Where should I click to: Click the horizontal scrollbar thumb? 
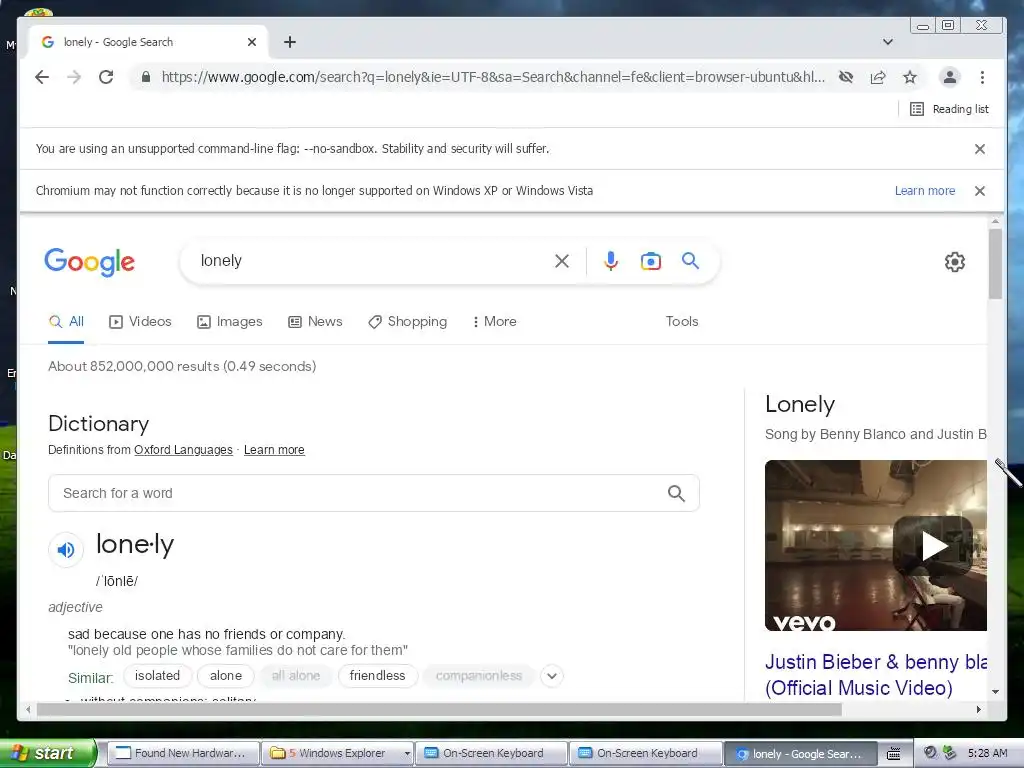coord(439,709)
